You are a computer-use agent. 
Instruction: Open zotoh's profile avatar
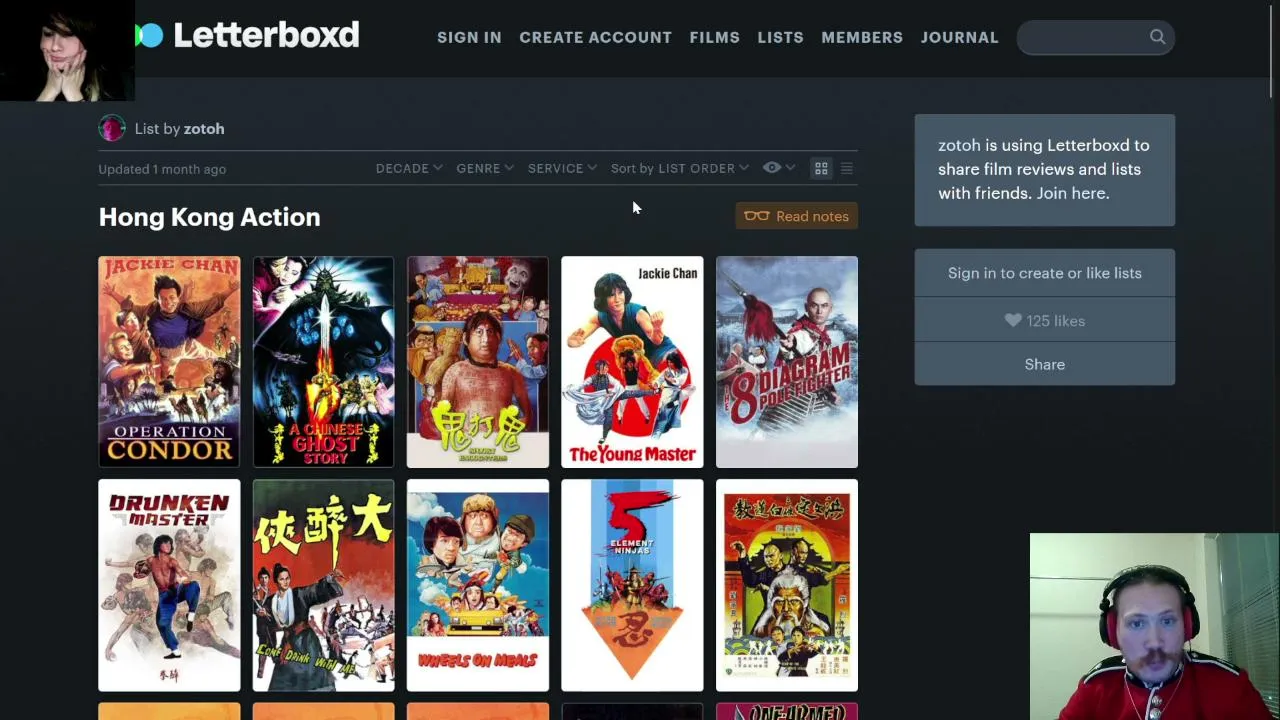point(112,128)
